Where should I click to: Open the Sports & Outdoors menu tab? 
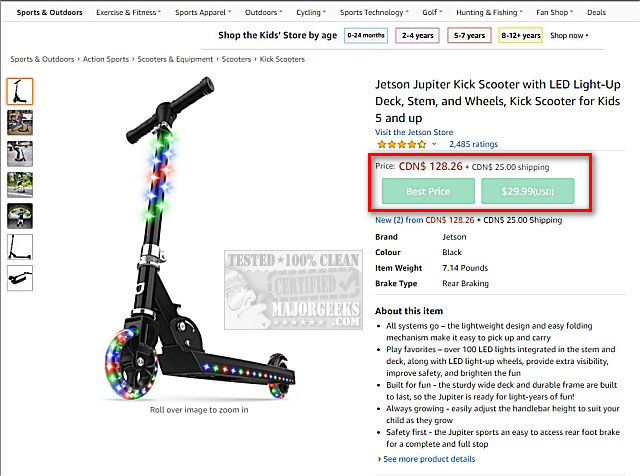49,13
